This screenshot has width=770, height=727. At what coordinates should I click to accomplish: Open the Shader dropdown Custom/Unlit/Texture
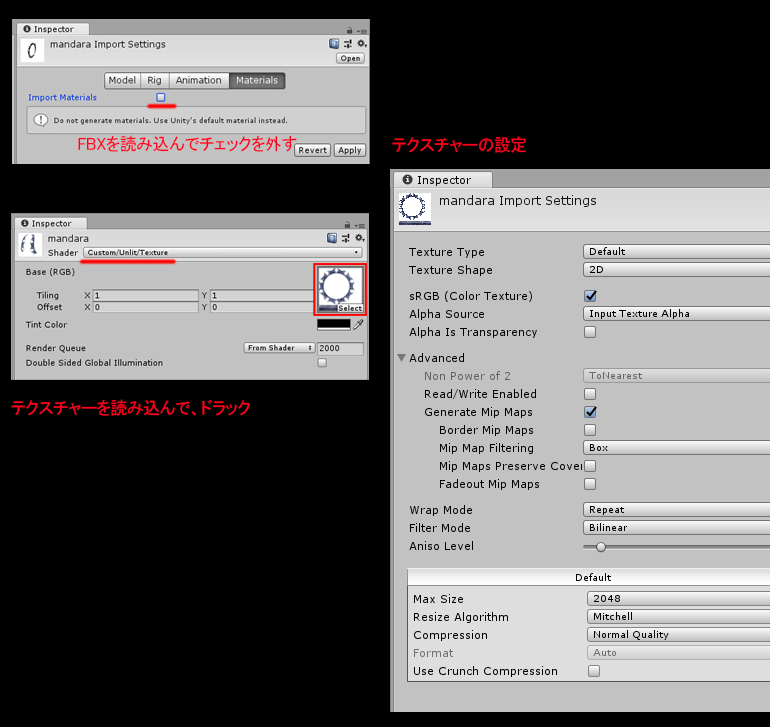tap(222, 253)
